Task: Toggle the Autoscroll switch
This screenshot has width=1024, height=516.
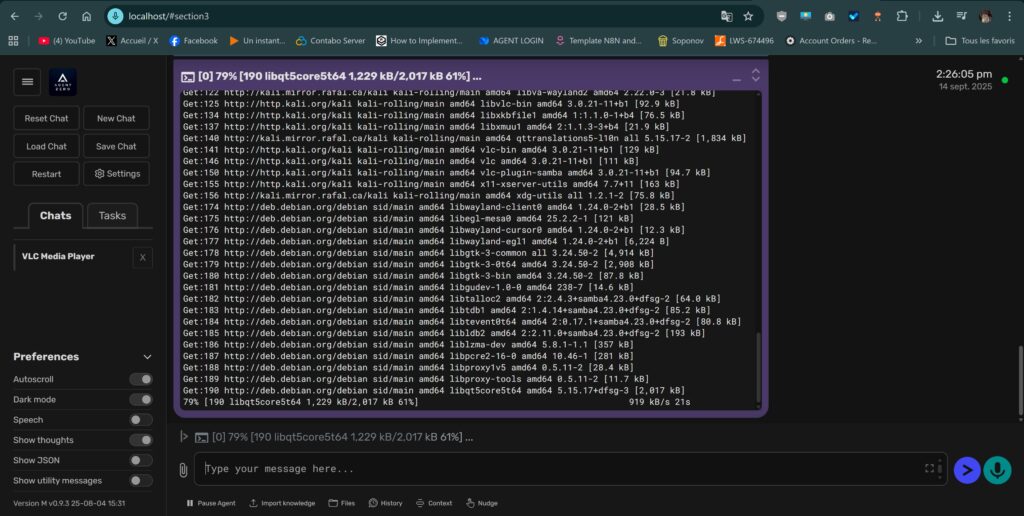Action: 141,379
